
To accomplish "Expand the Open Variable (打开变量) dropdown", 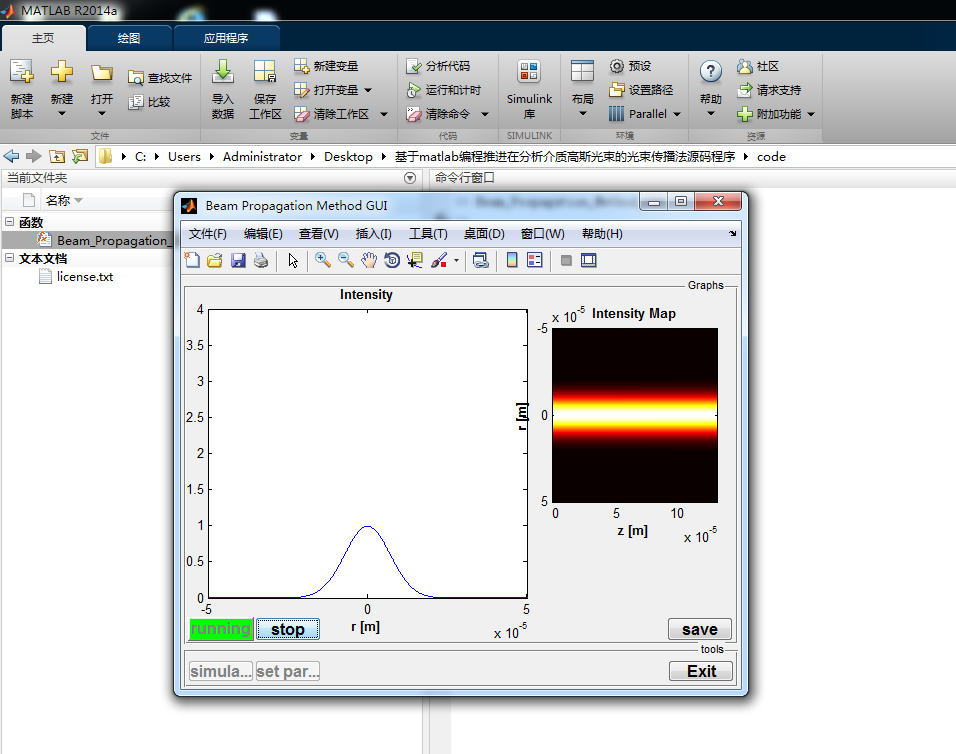I will [368, 90].
